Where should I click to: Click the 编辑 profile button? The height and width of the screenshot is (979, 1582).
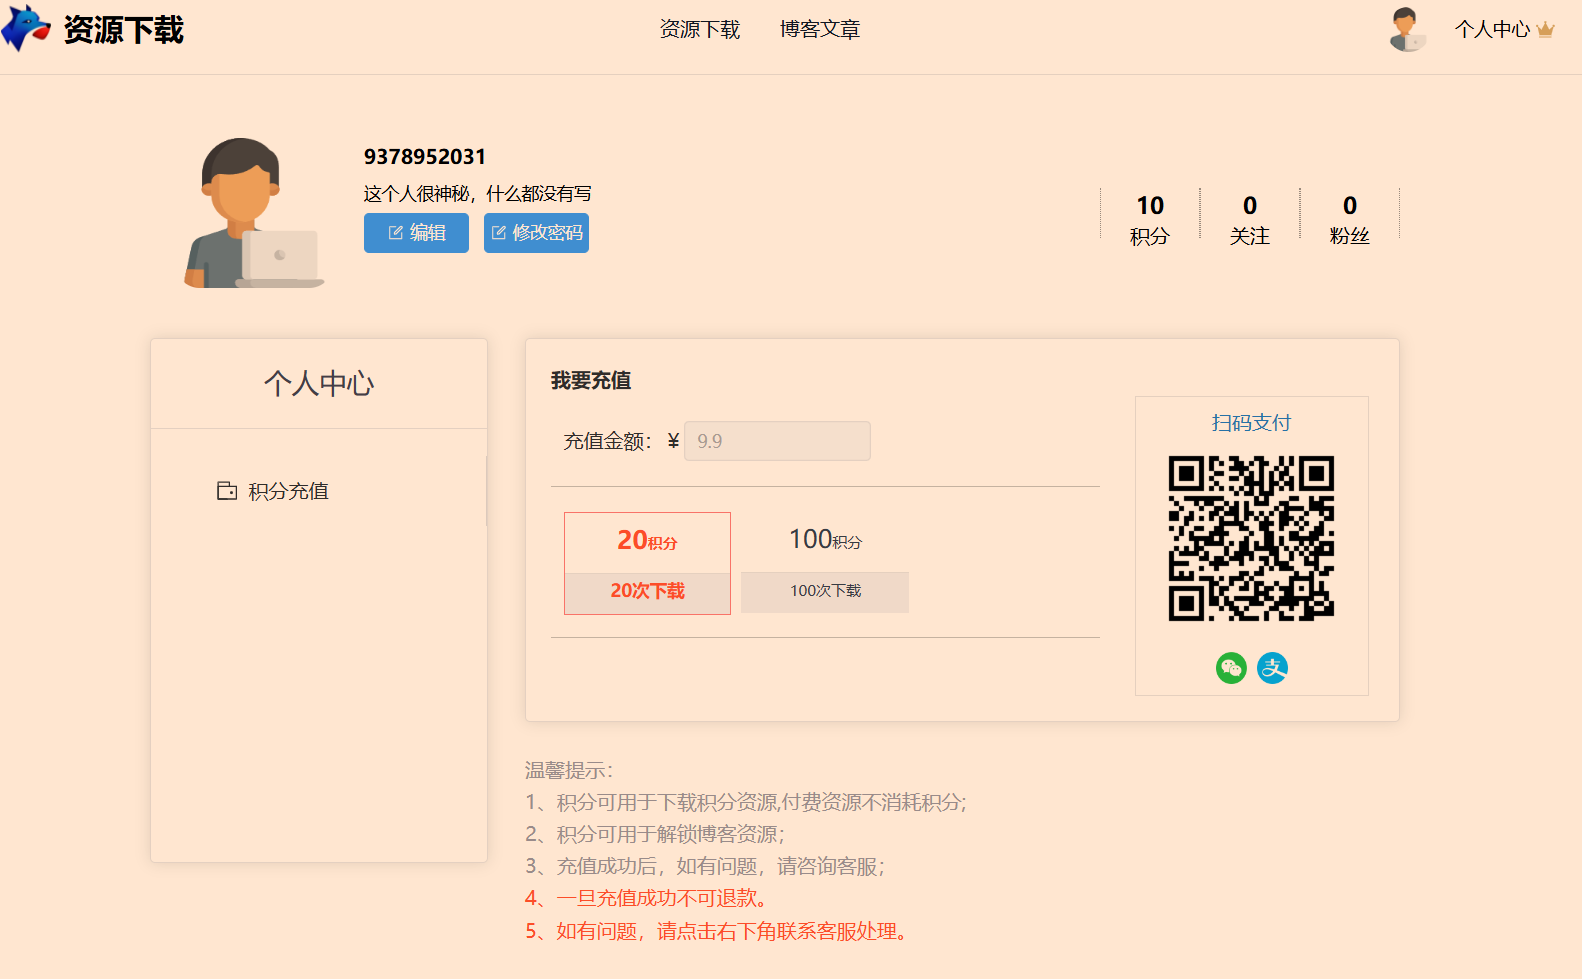(x=416, y=233)
